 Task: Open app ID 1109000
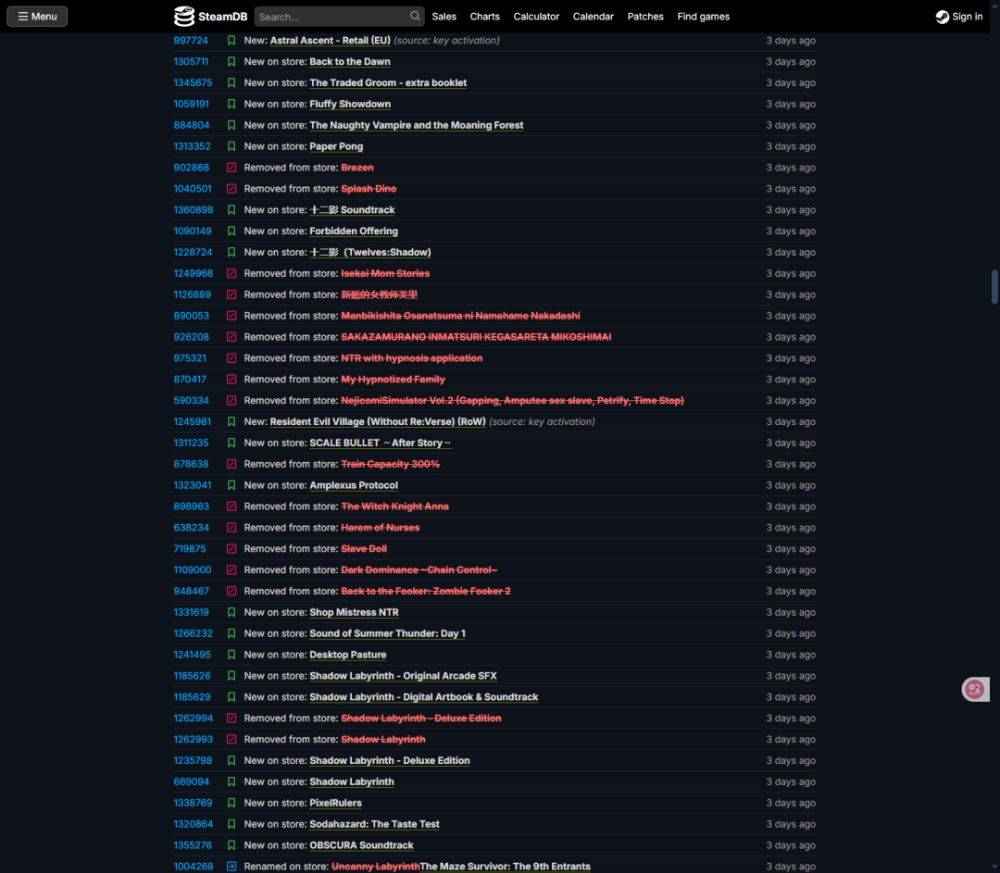point(192,570)
